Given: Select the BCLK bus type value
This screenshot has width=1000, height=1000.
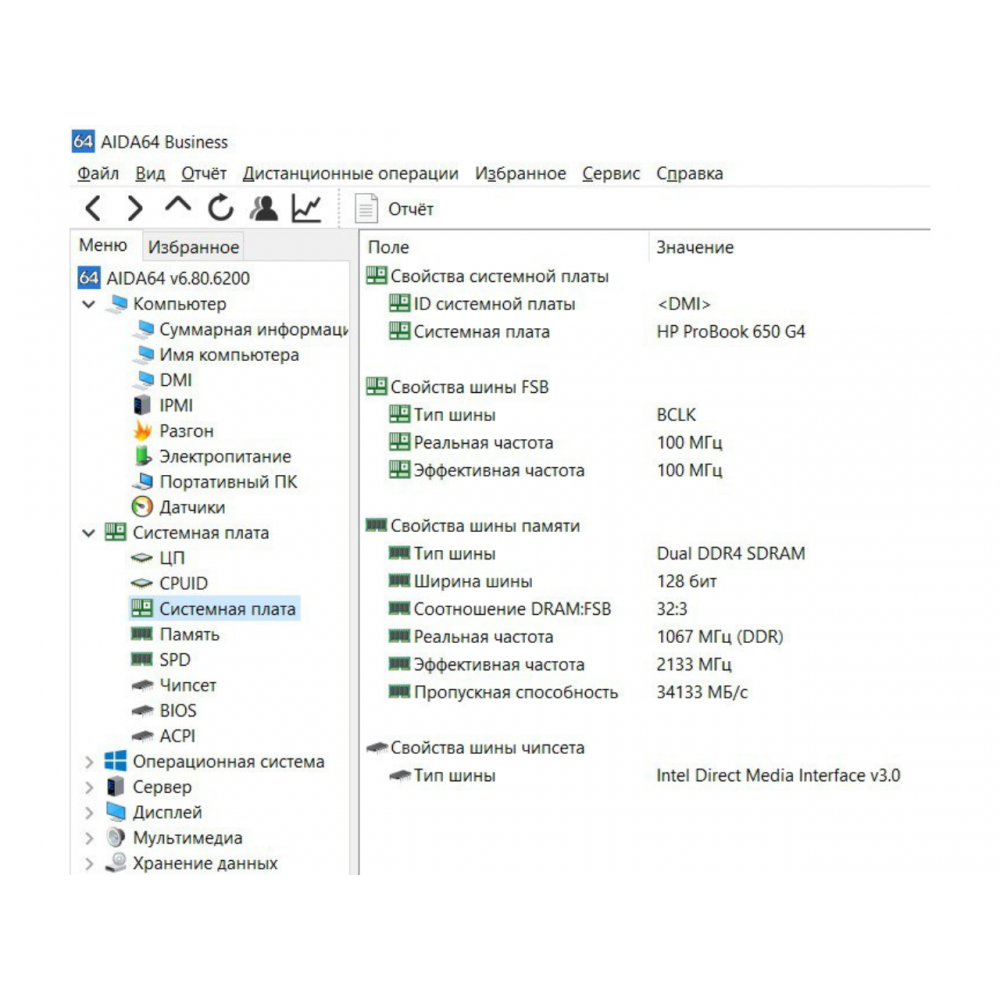Looking at the screenshot, I should pyautogui.click(x=676, y=415).
